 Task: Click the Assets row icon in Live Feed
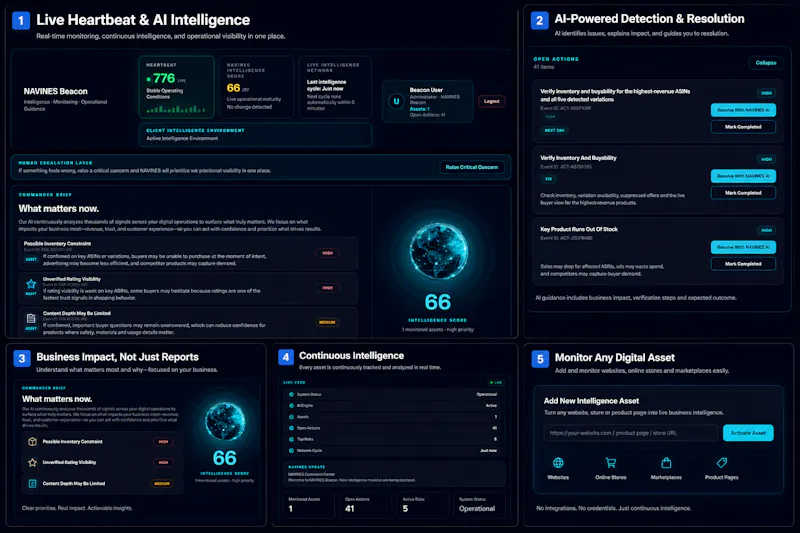coord(291,417)
